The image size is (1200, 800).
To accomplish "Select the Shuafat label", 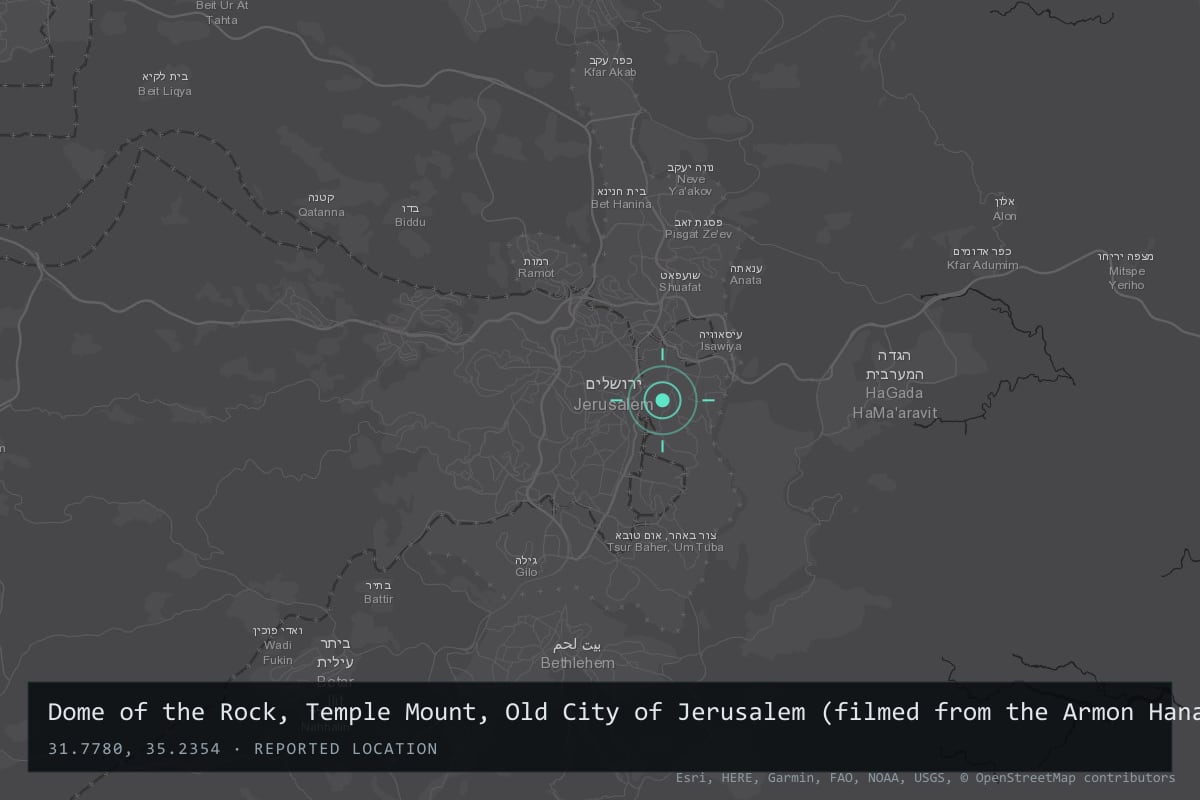I will [680, 281].
